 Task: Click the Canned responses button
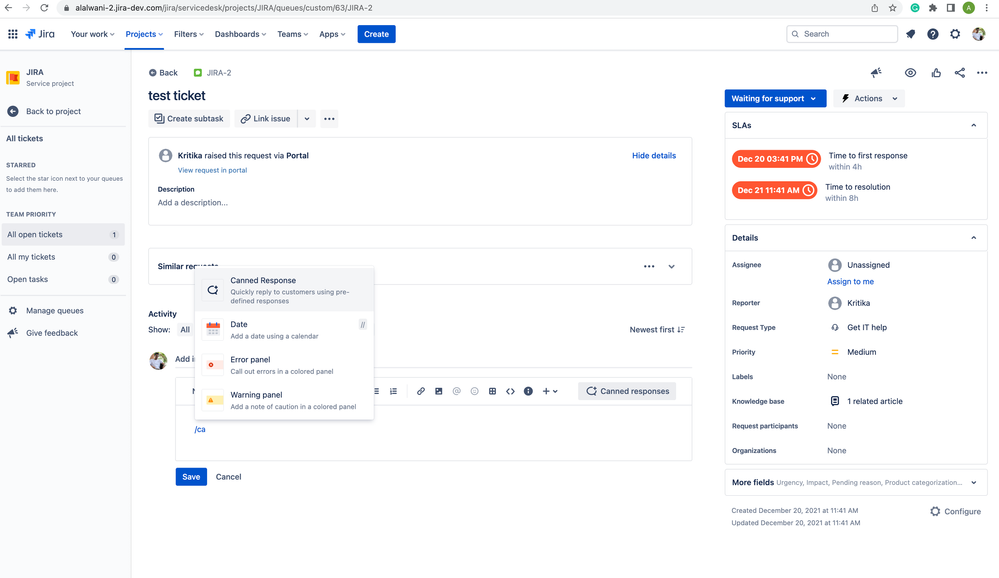pos(628,391)
